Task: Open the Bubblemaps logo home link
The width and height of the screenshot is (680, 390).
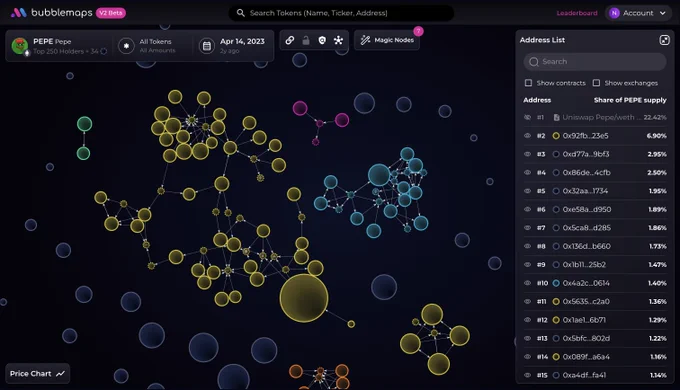Action: [52, 13]
